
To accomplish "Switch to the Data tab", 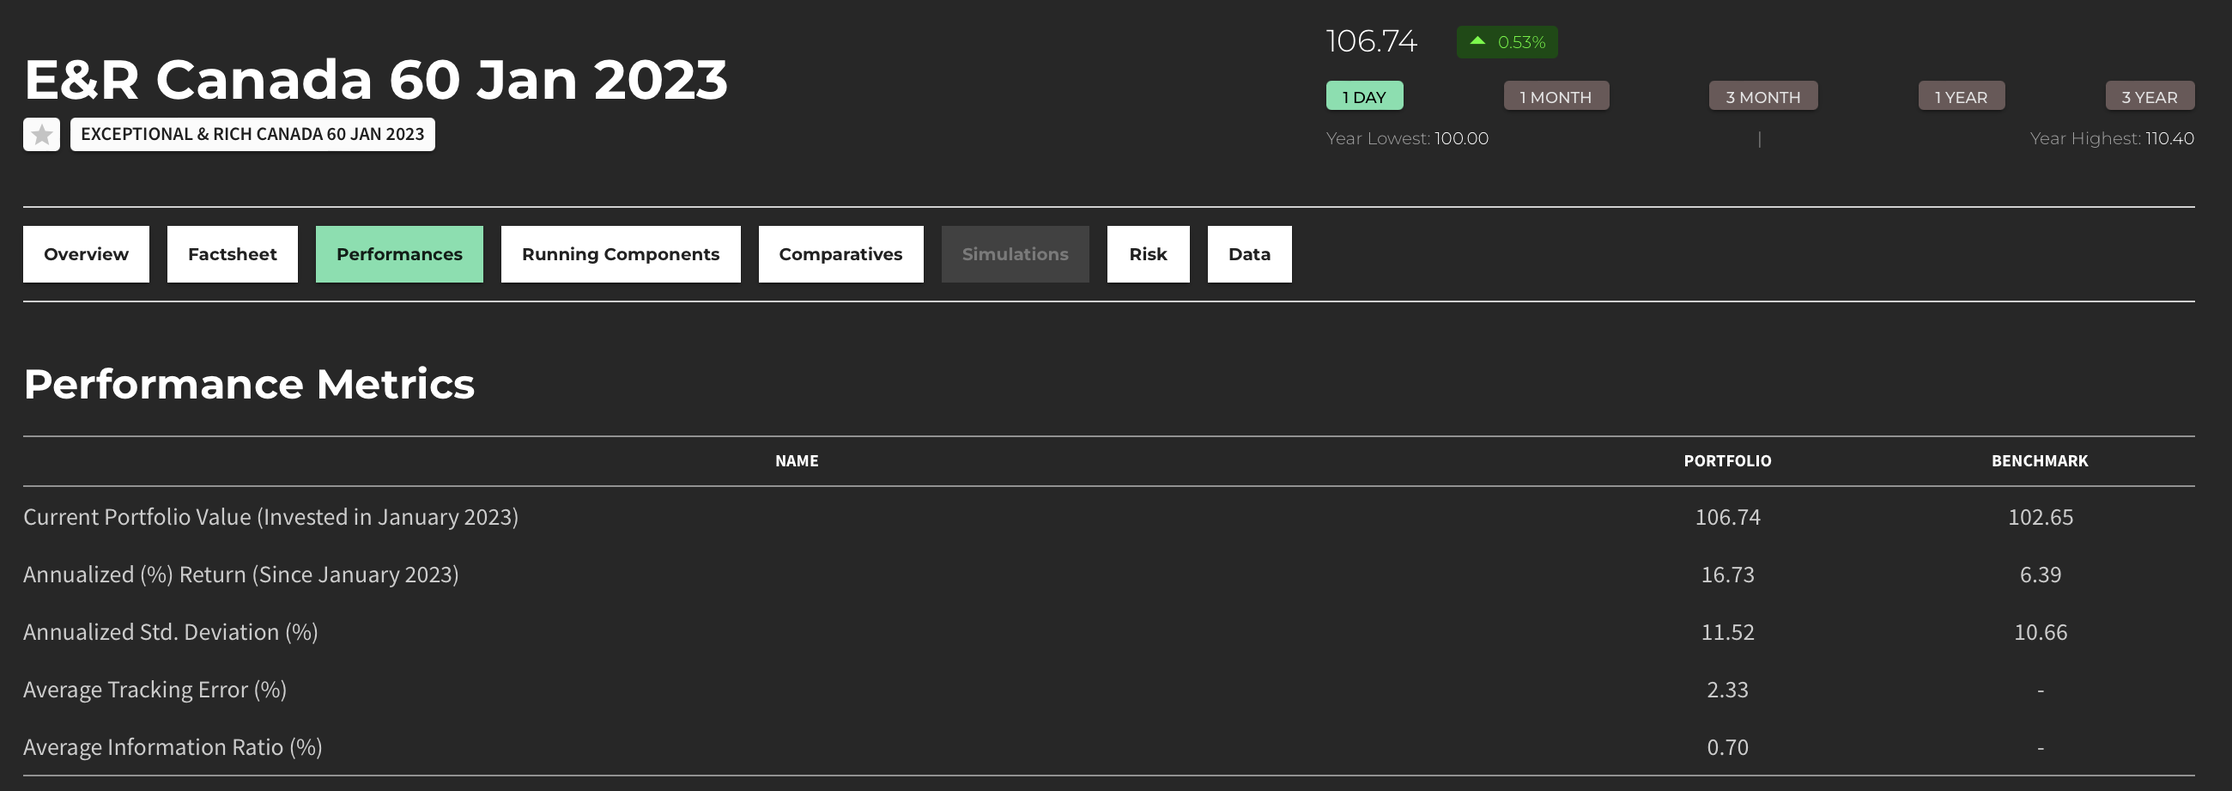I will point(1249,254).
